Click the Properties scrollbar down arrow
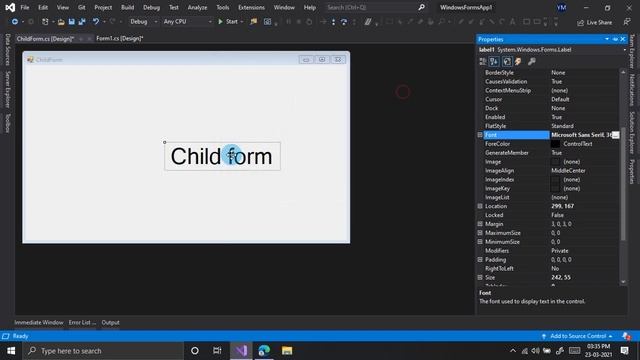 tap(623, 282)
